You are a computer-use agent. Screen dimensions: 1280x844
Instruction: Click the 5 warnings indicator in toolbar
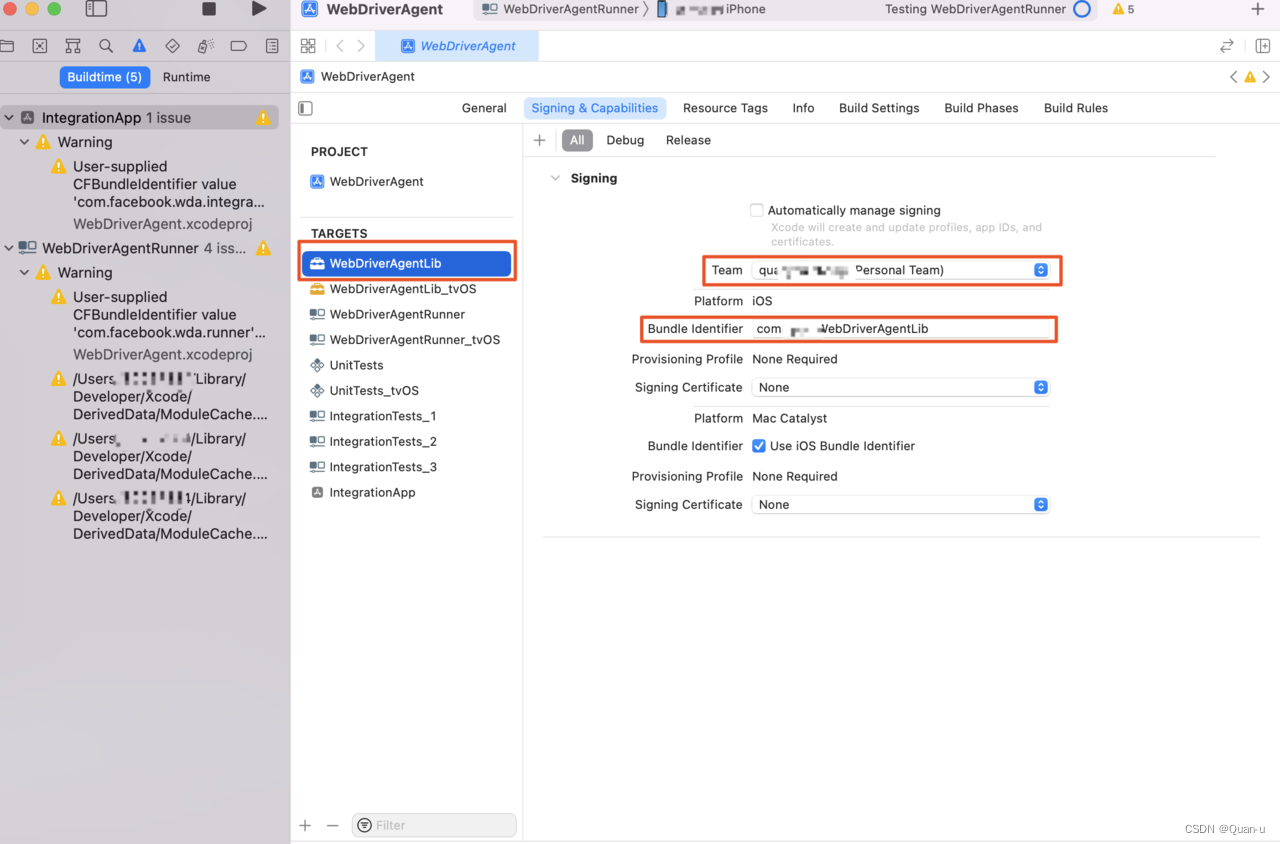click(1123, 9)
